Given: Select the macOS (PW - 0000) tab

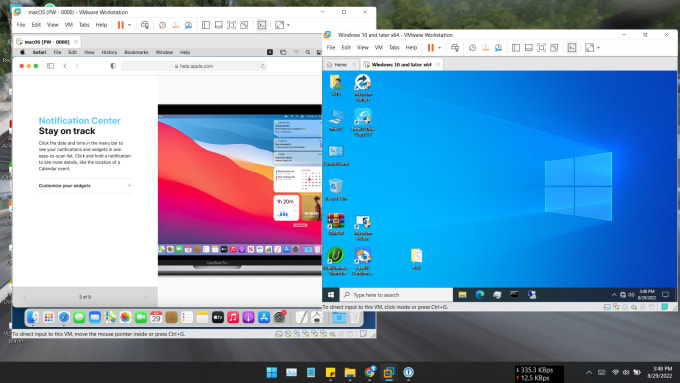Looking at the screenshot, I should click(47, 42).
